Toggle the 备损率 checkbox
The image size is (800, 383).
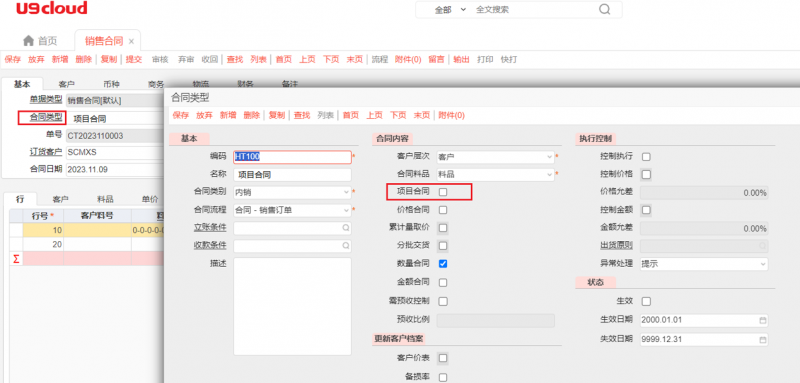pos(443,377)
